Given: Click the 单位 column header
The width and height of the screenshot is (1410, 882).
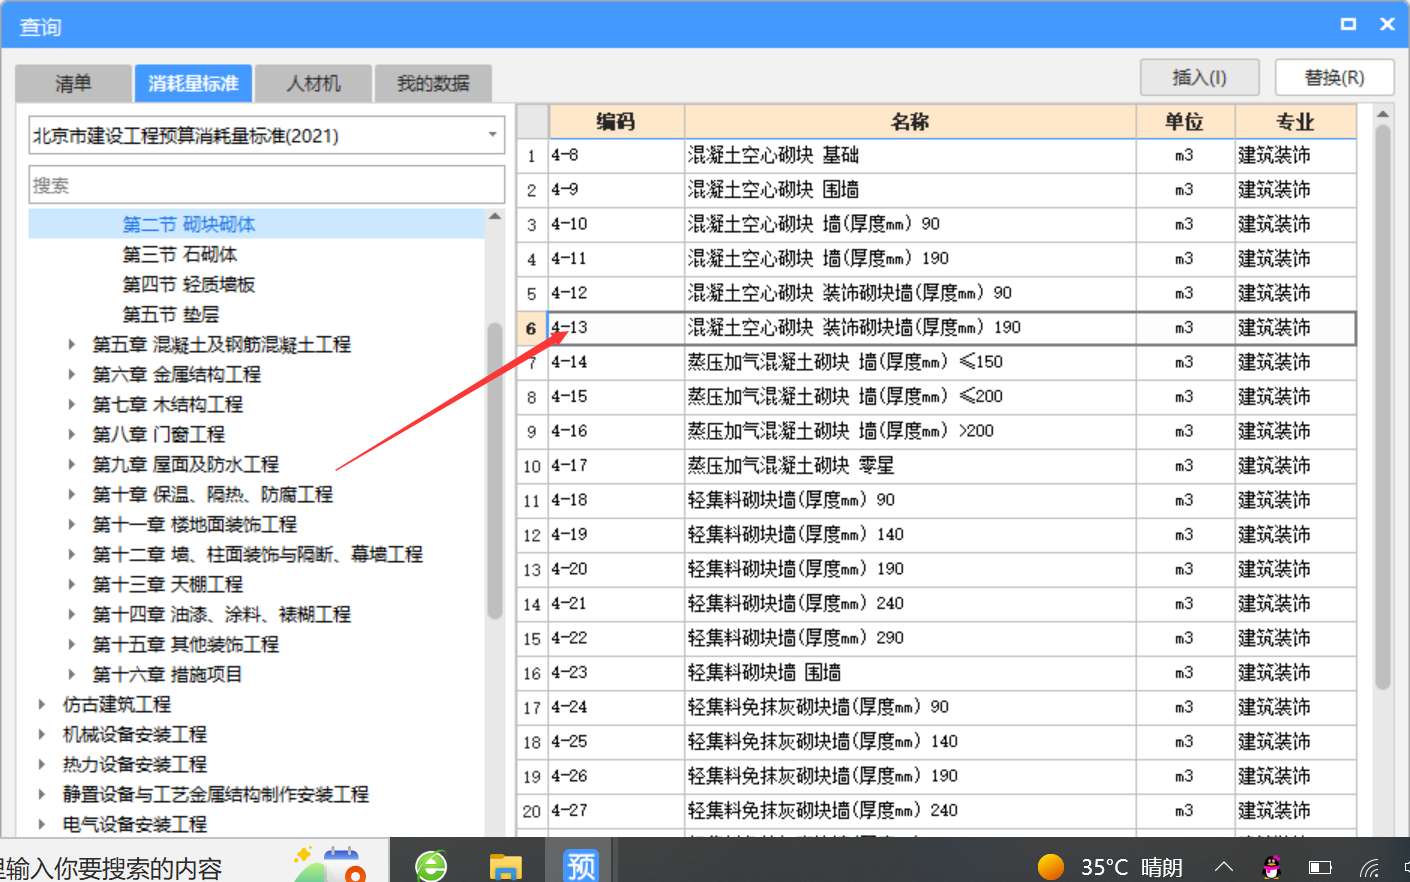Looking at the screenshot, I should click(x=1185, y=121).
